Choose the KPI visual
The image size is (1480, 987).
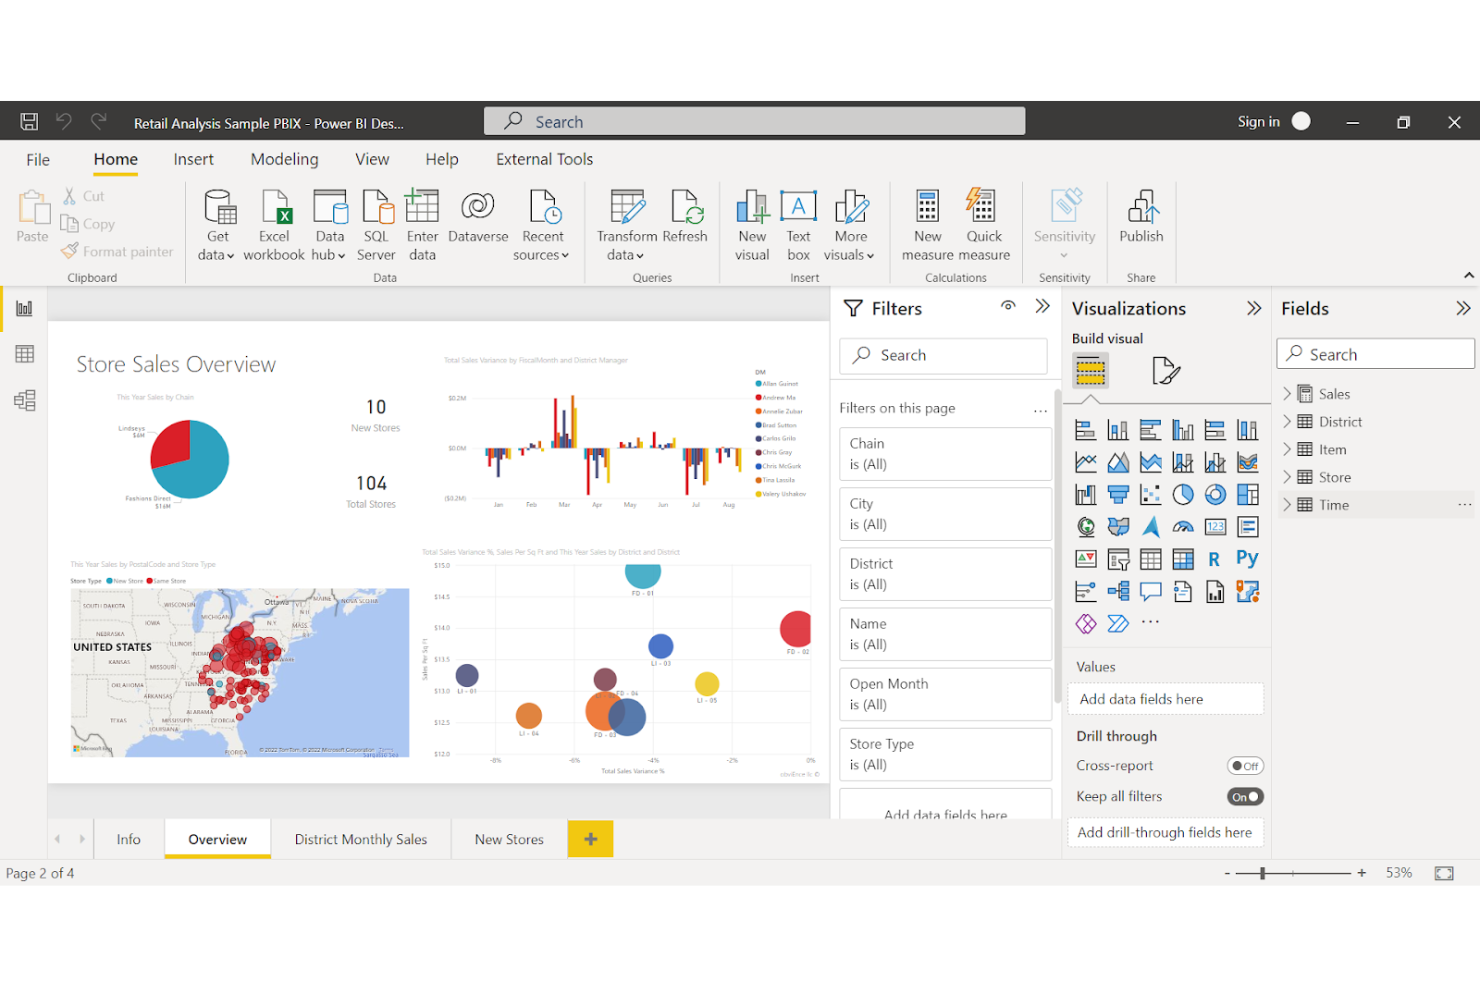[1085, 559]
